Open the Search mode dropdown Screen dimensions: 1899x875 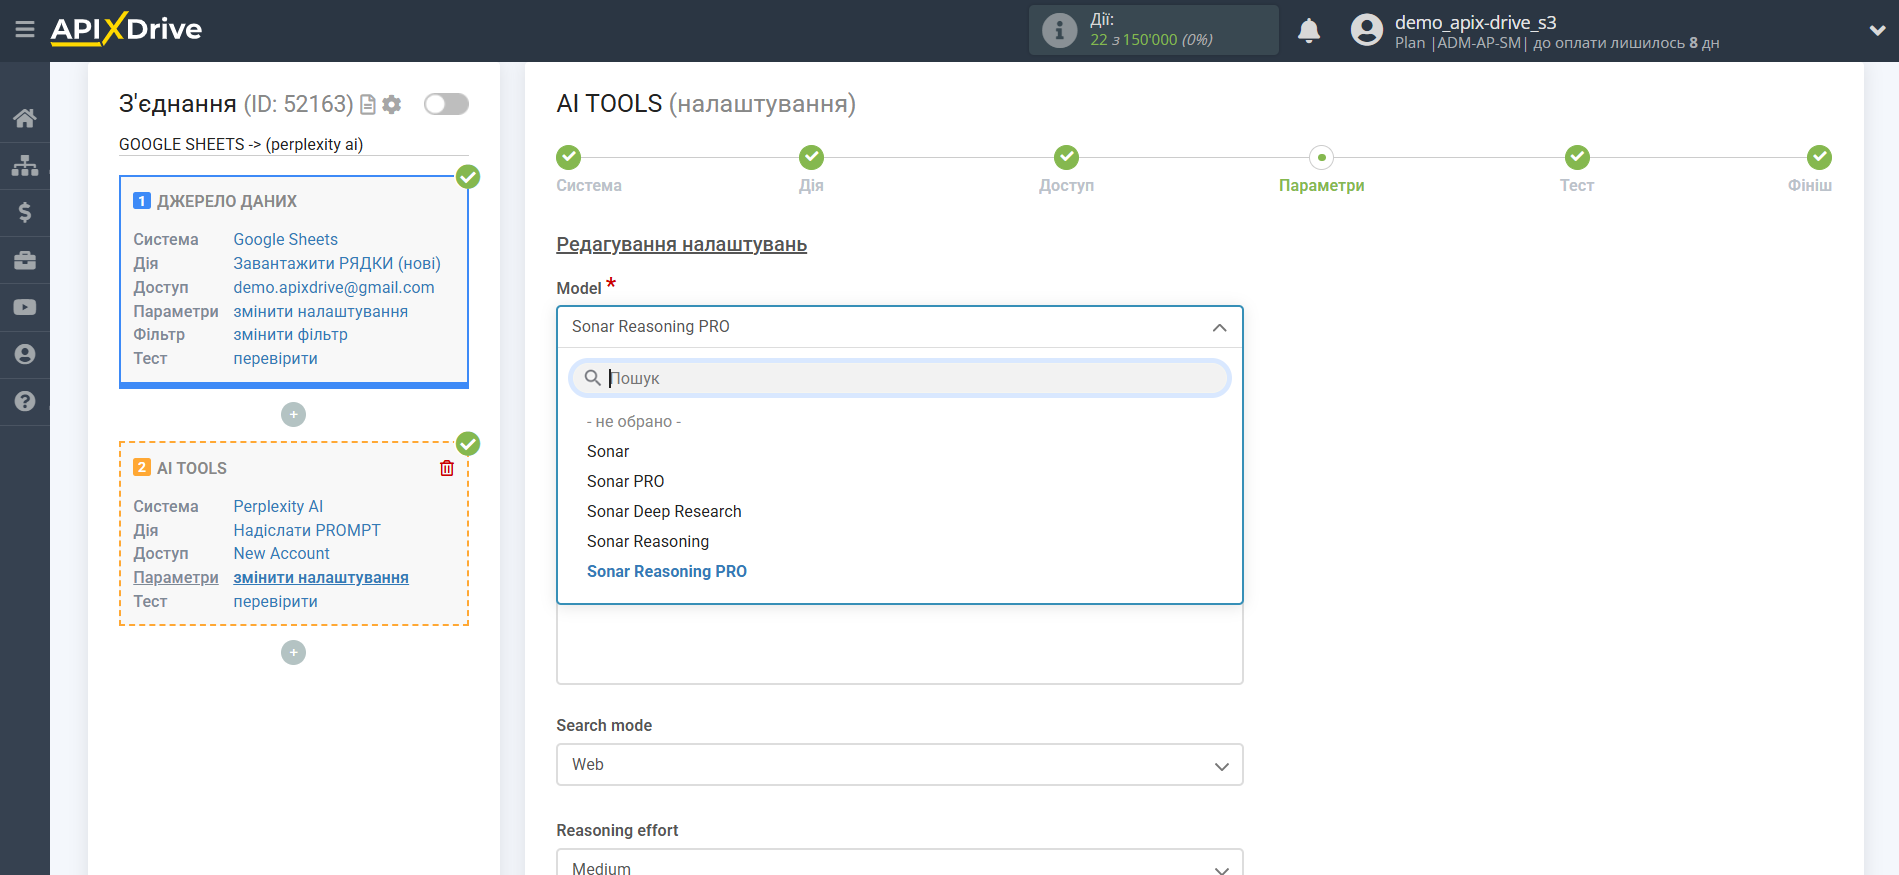pos(898,765)
